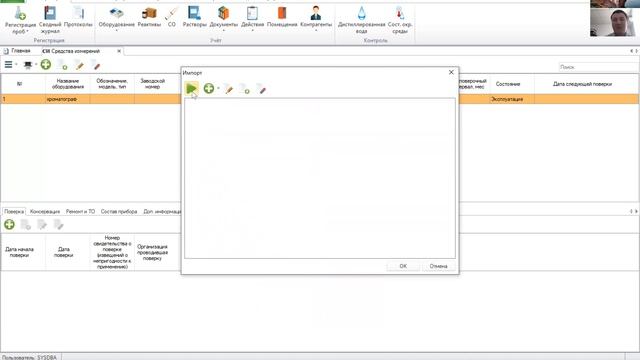Click the № column header
This screenshot has height=360, width=640.
click(x=19, y=84)
